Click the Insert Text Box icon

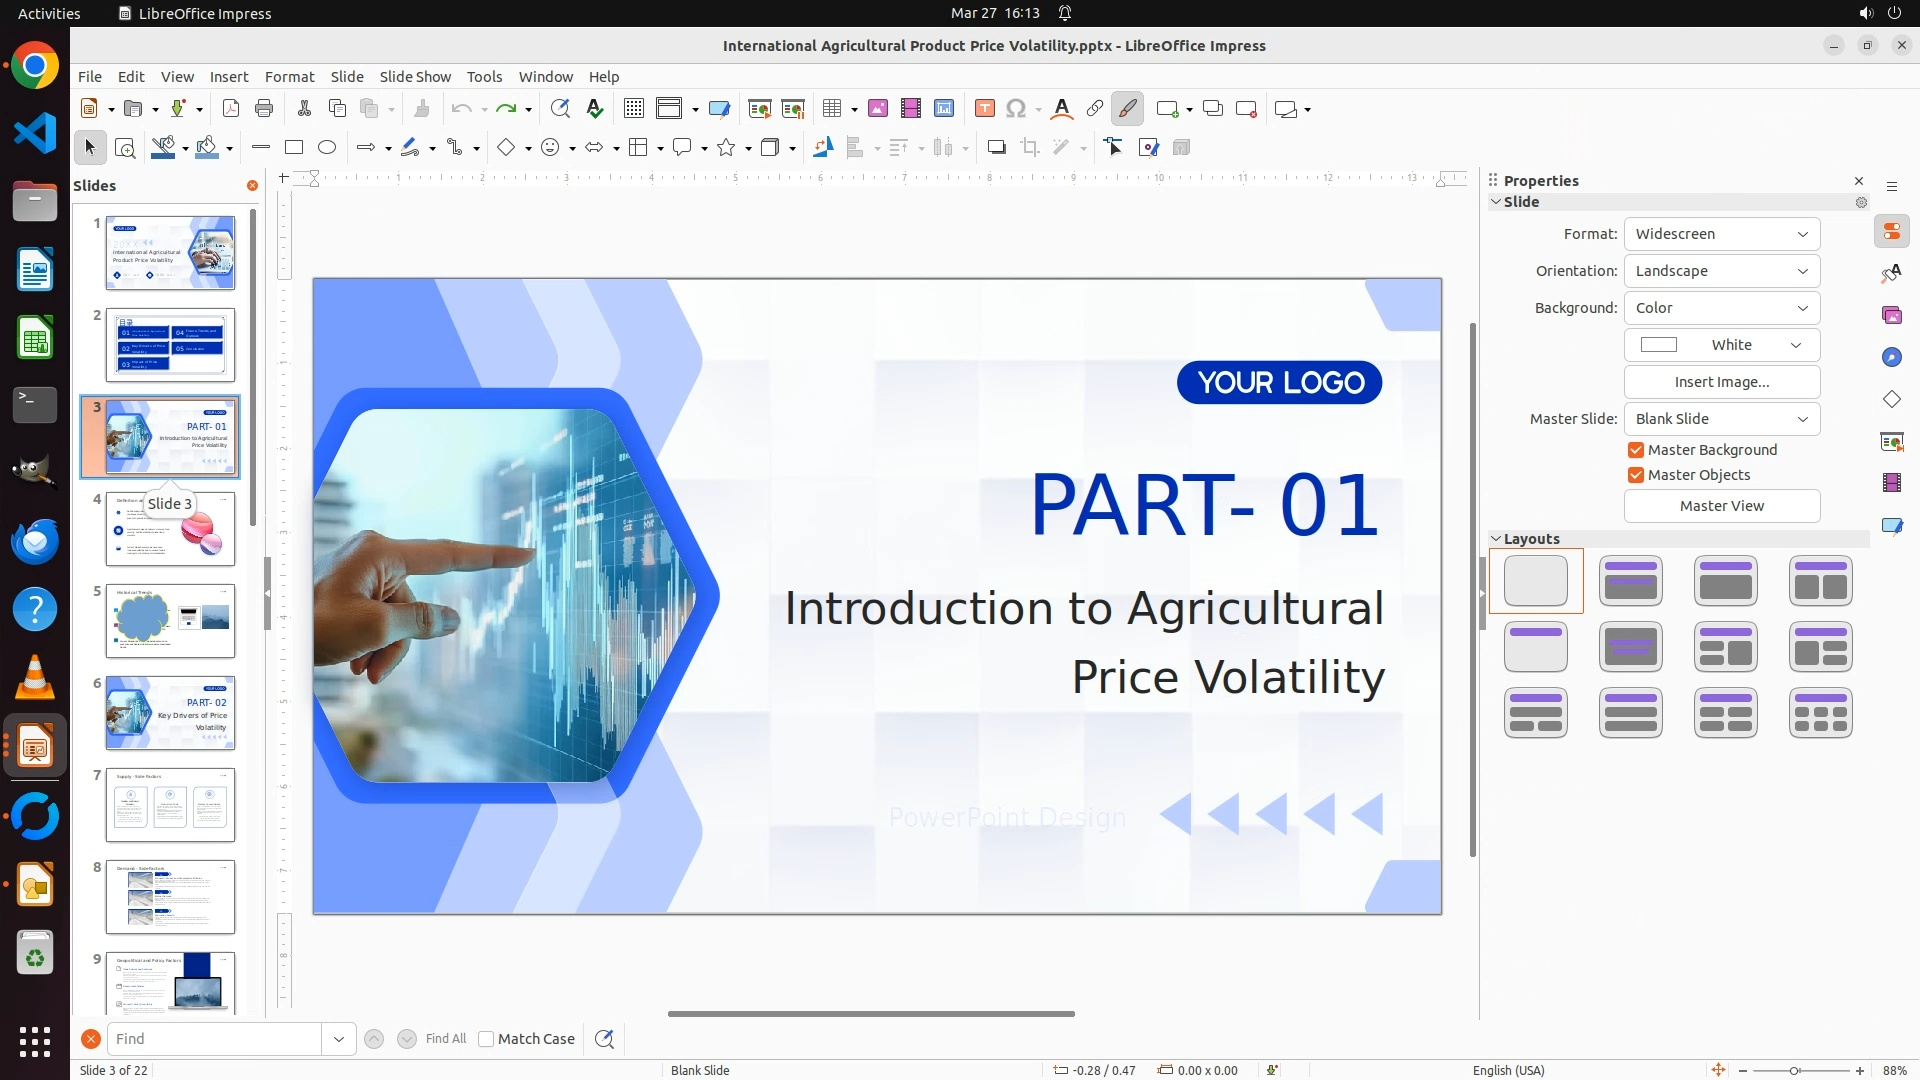tap(985, 109)
